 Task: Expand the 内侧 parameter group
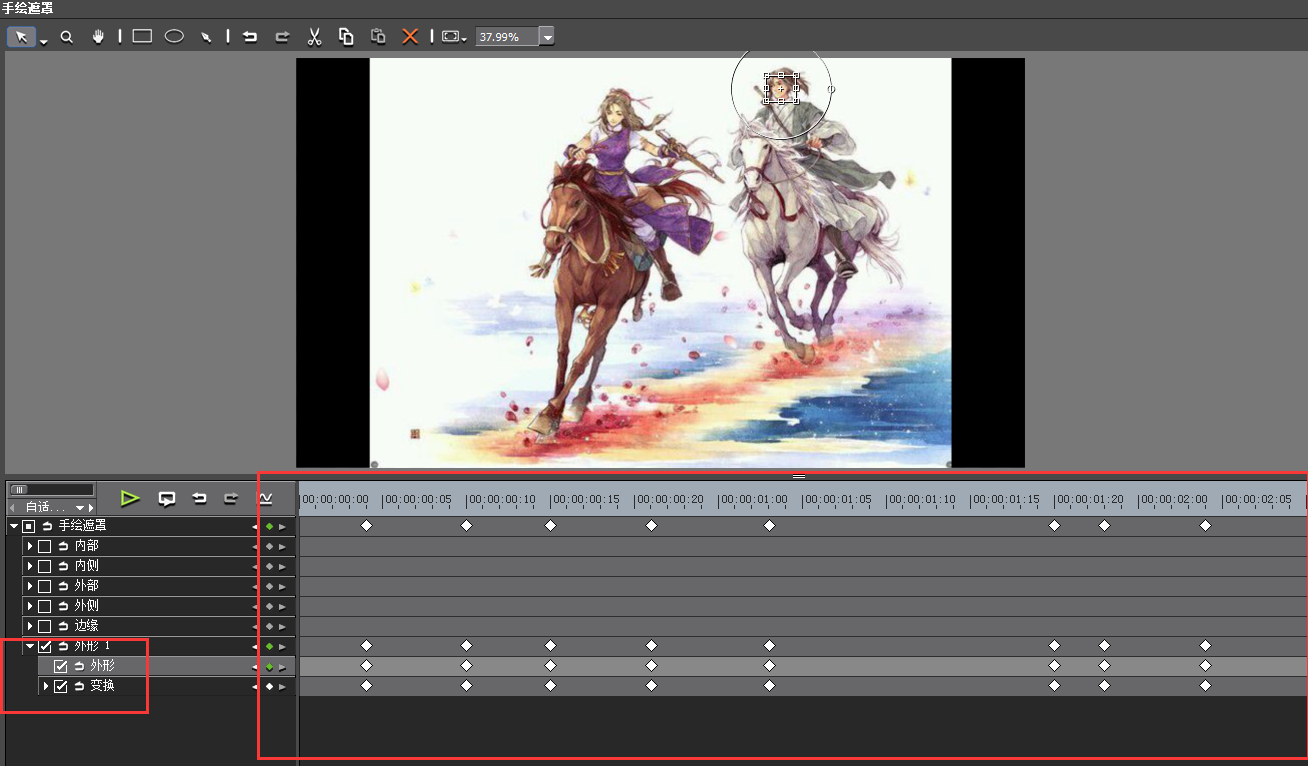[x=29, y=566]
